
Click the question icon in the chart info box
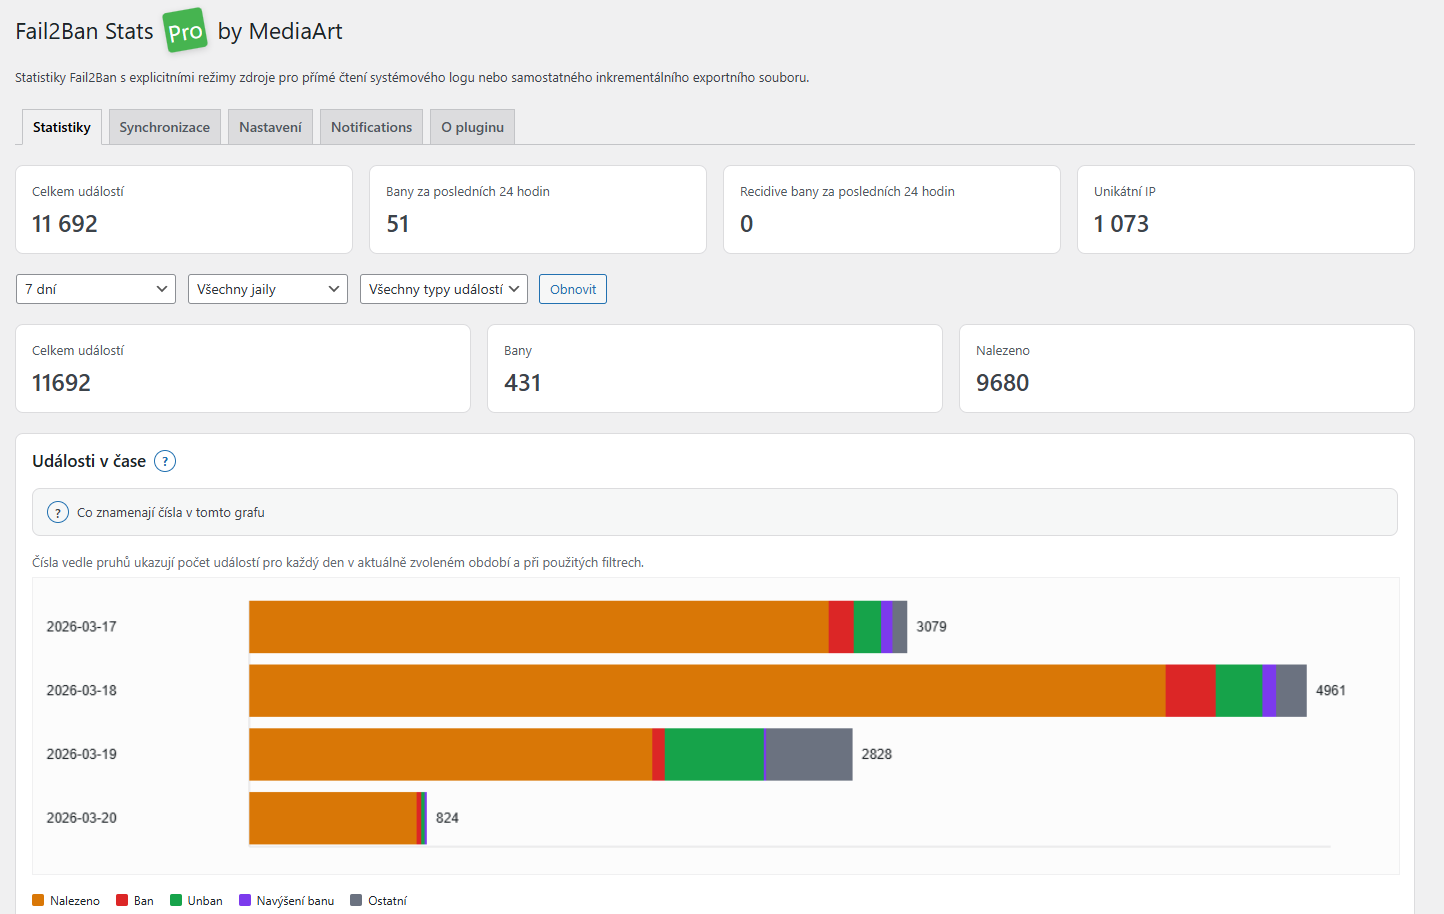pyautogui.click(x=58, y=512)
